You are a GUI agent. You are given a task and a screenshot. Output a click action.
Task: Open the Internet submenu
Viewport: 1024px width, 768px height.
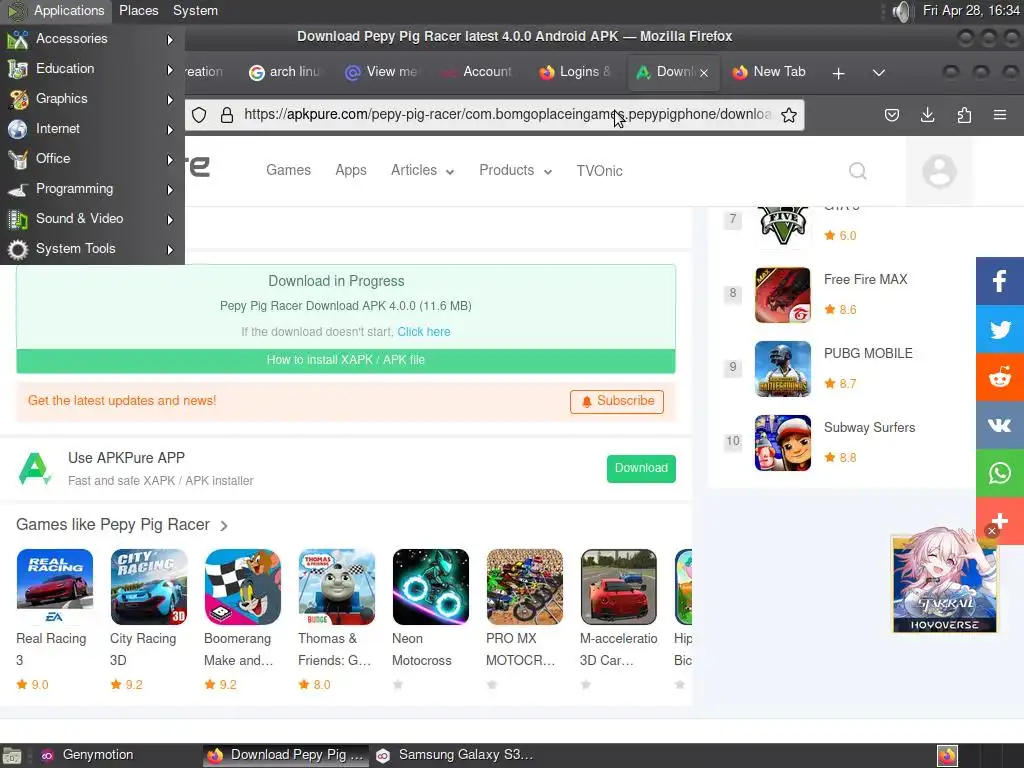[92, 129]
